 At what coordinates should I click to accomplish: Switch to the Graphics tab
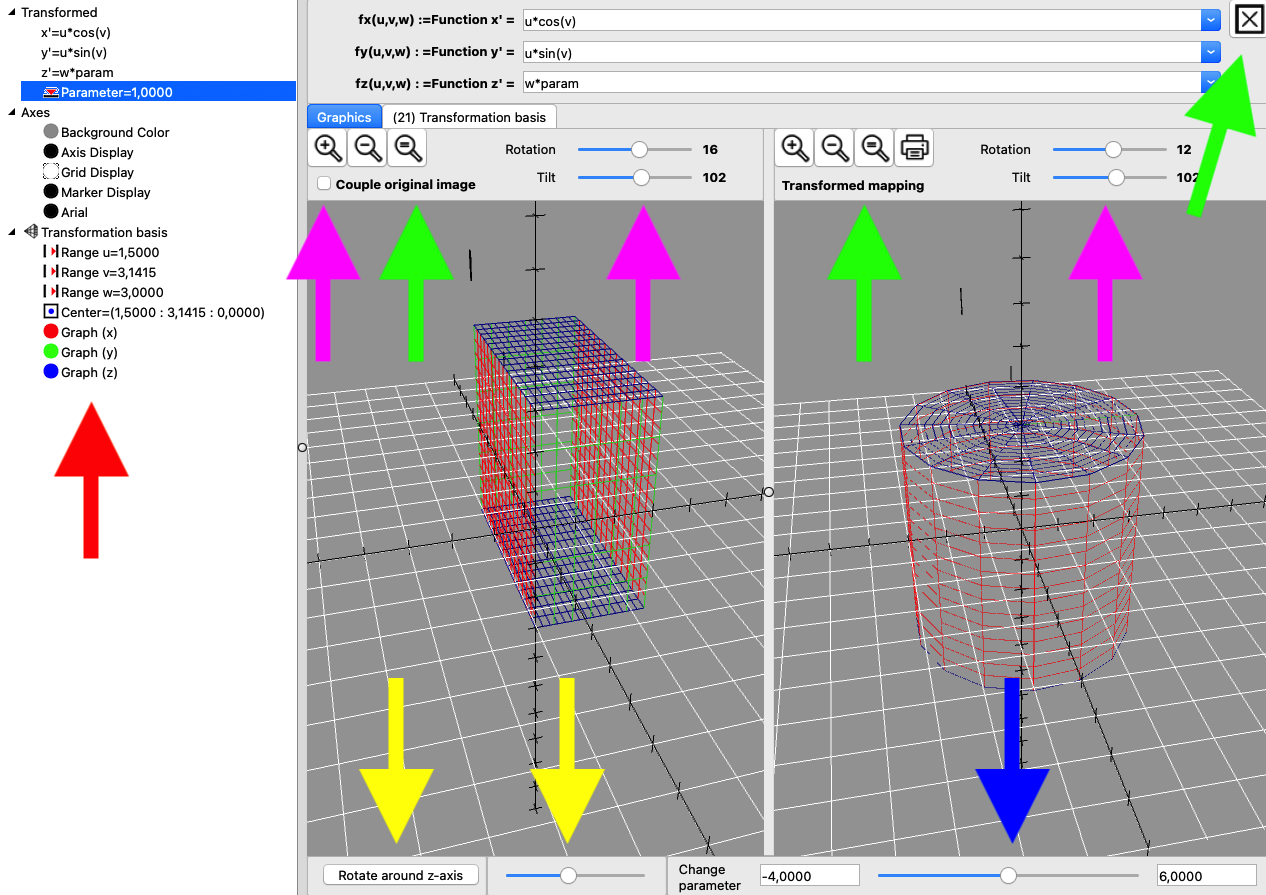(x=344, y=117)
